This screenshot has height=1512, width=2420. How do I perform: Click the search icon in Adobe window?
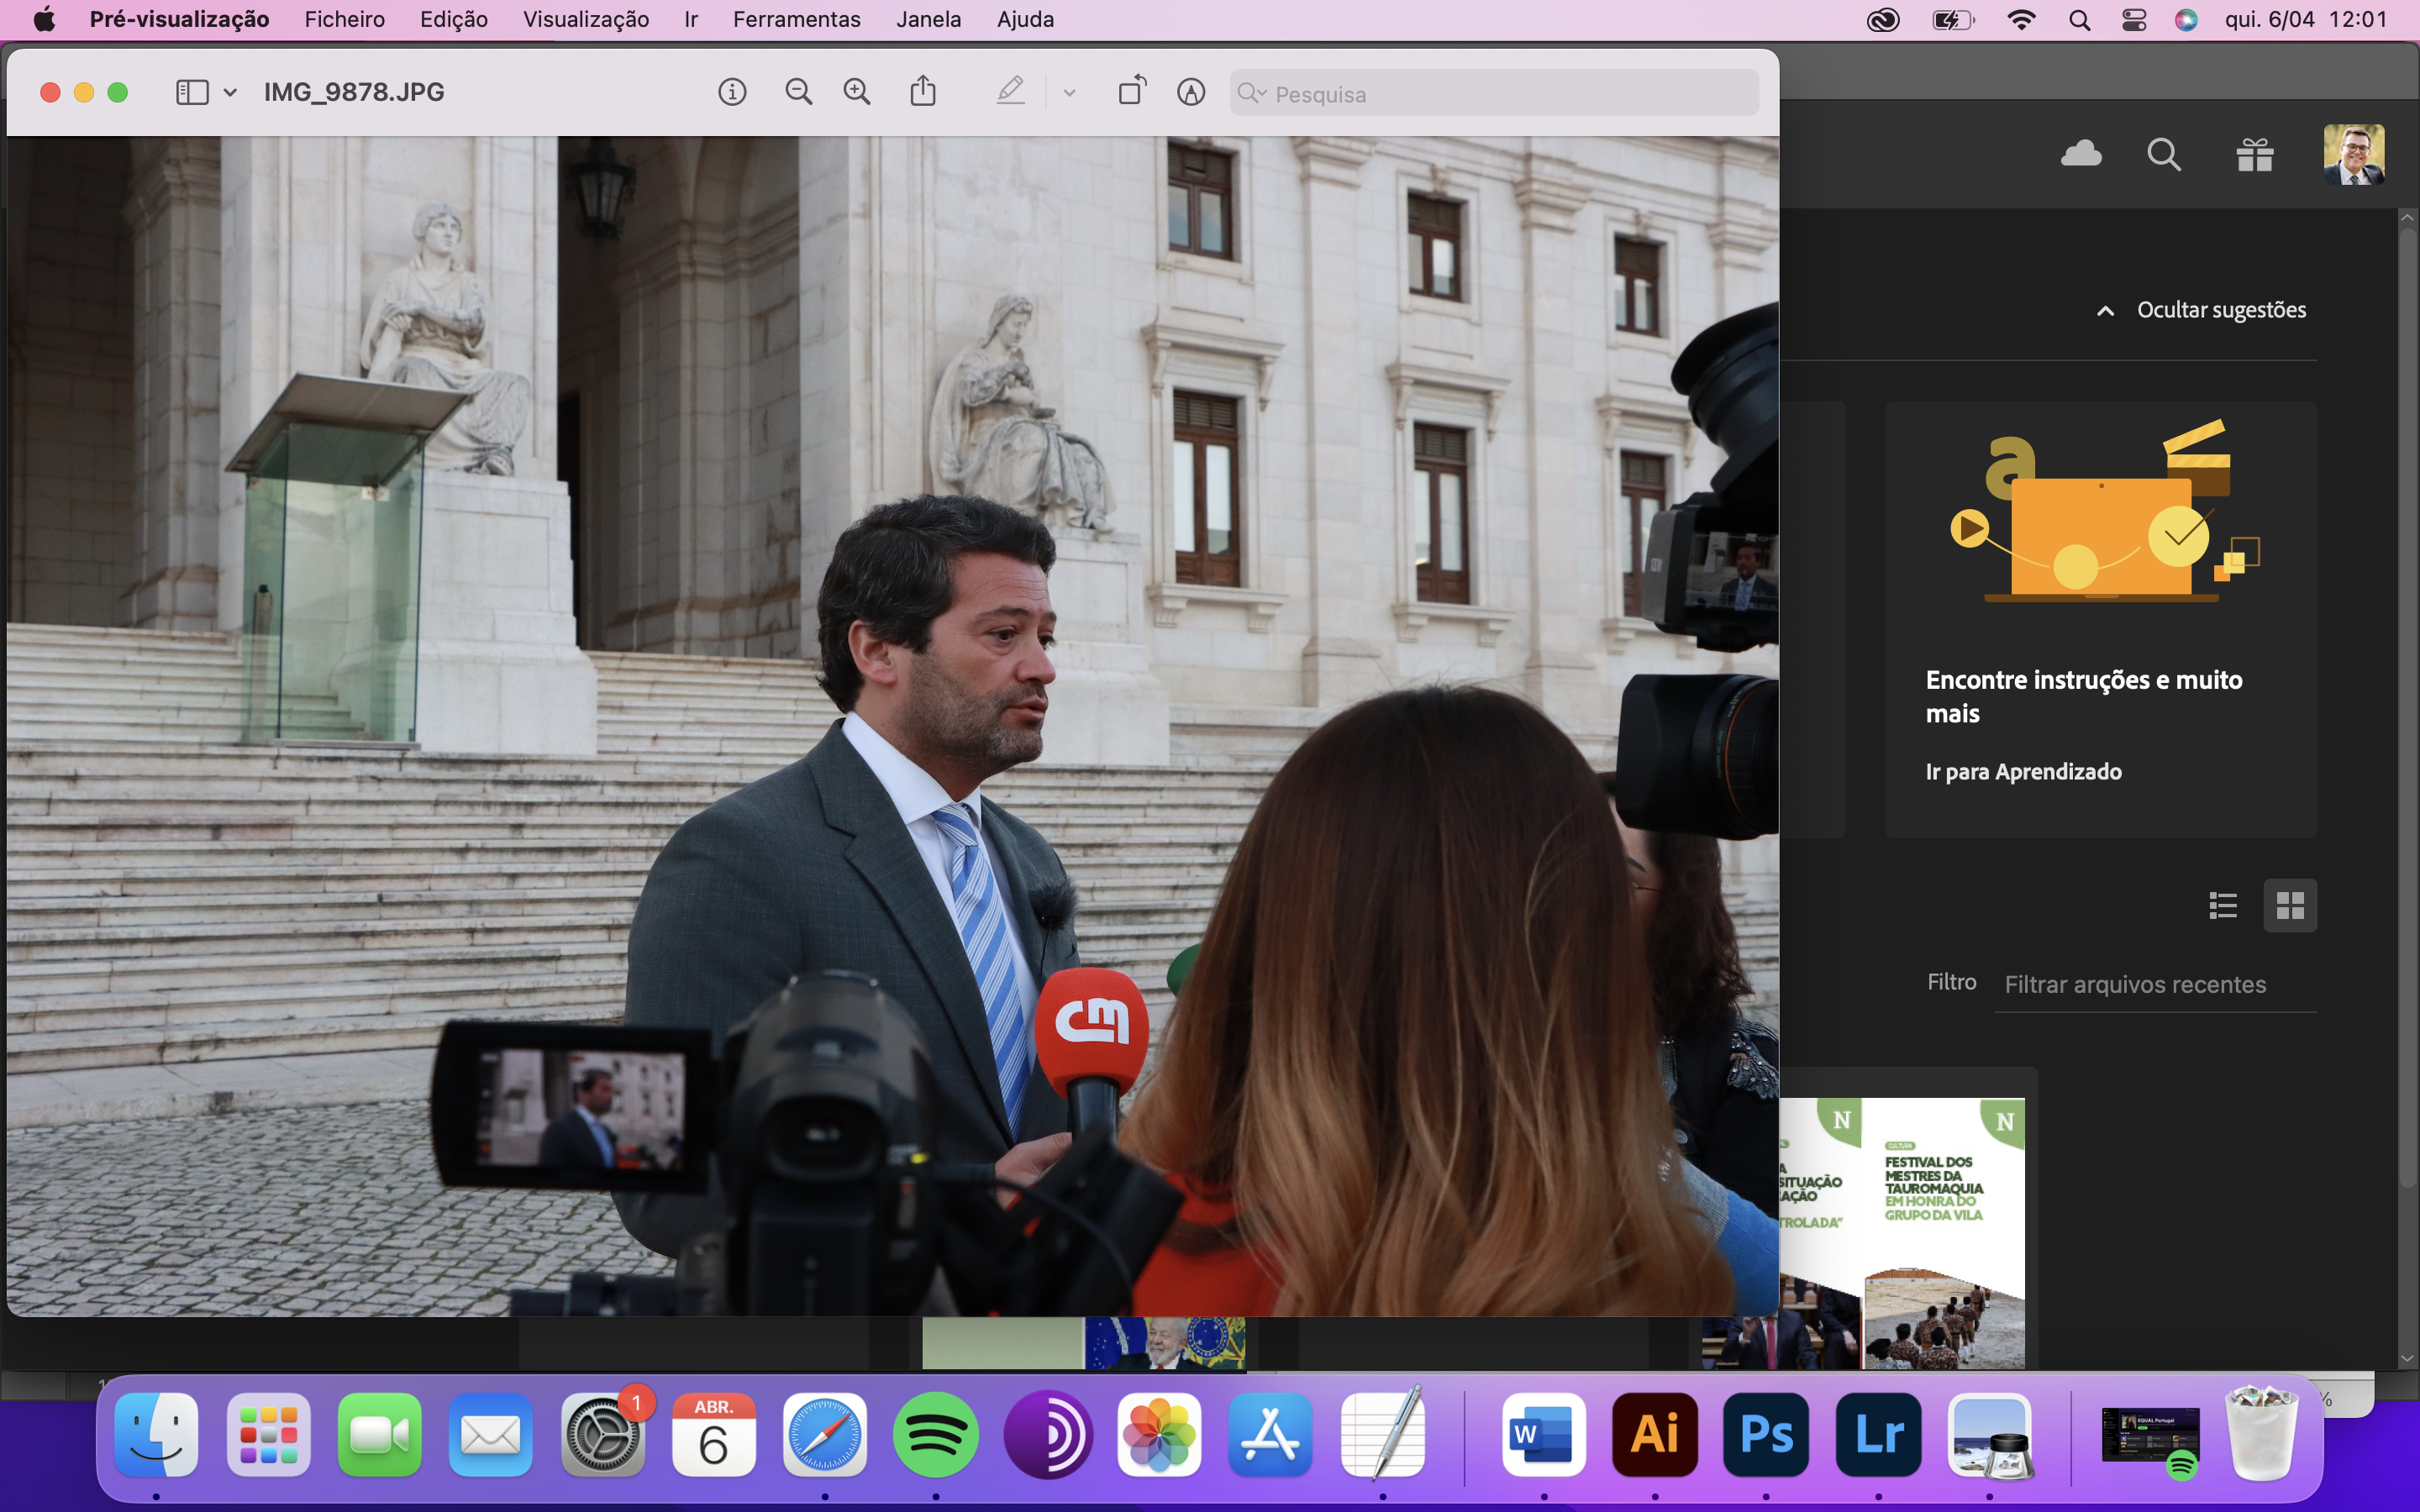tap(2164, 155)
